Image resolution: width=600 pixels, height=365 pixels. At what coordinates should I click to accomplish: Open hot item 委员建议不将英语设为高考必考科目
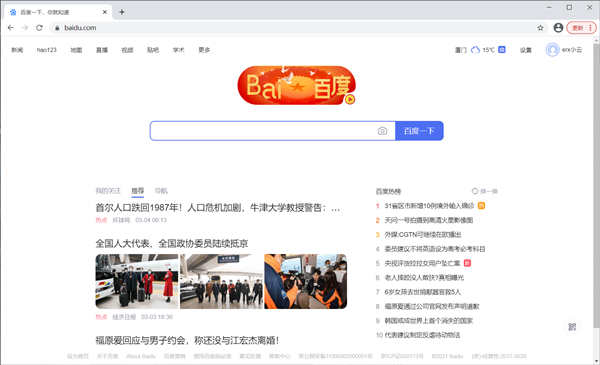click(x=435, y=249)
